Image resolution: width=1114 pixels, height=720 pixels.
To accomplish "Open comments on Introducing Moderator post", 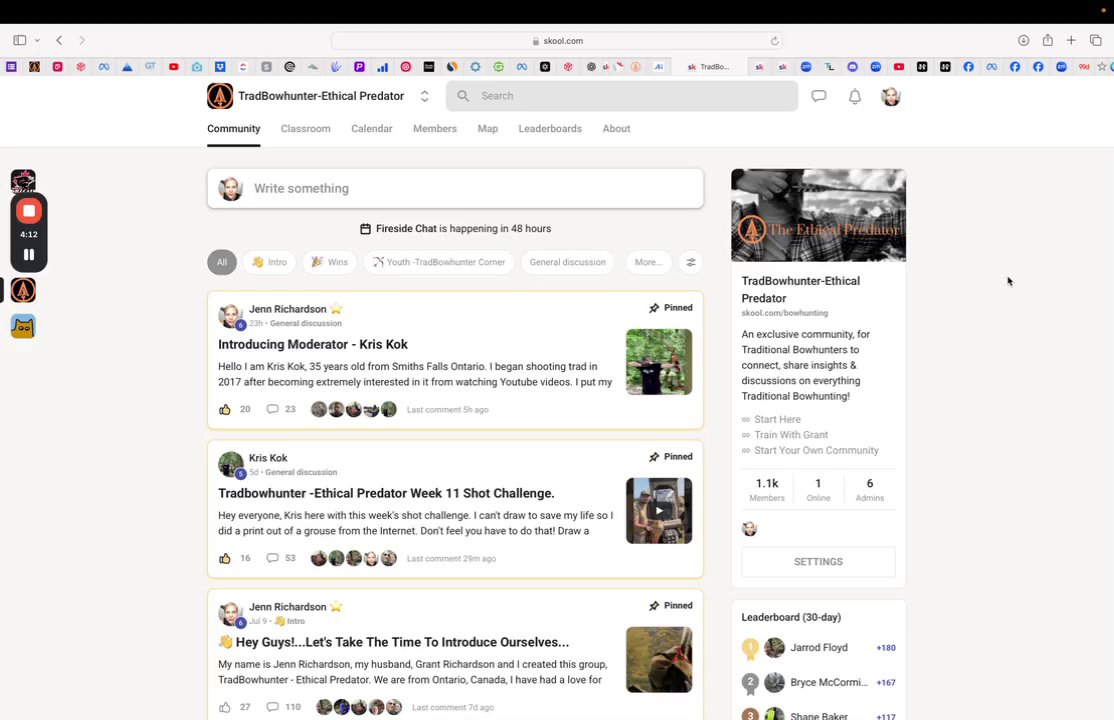I will coord(281,409).
